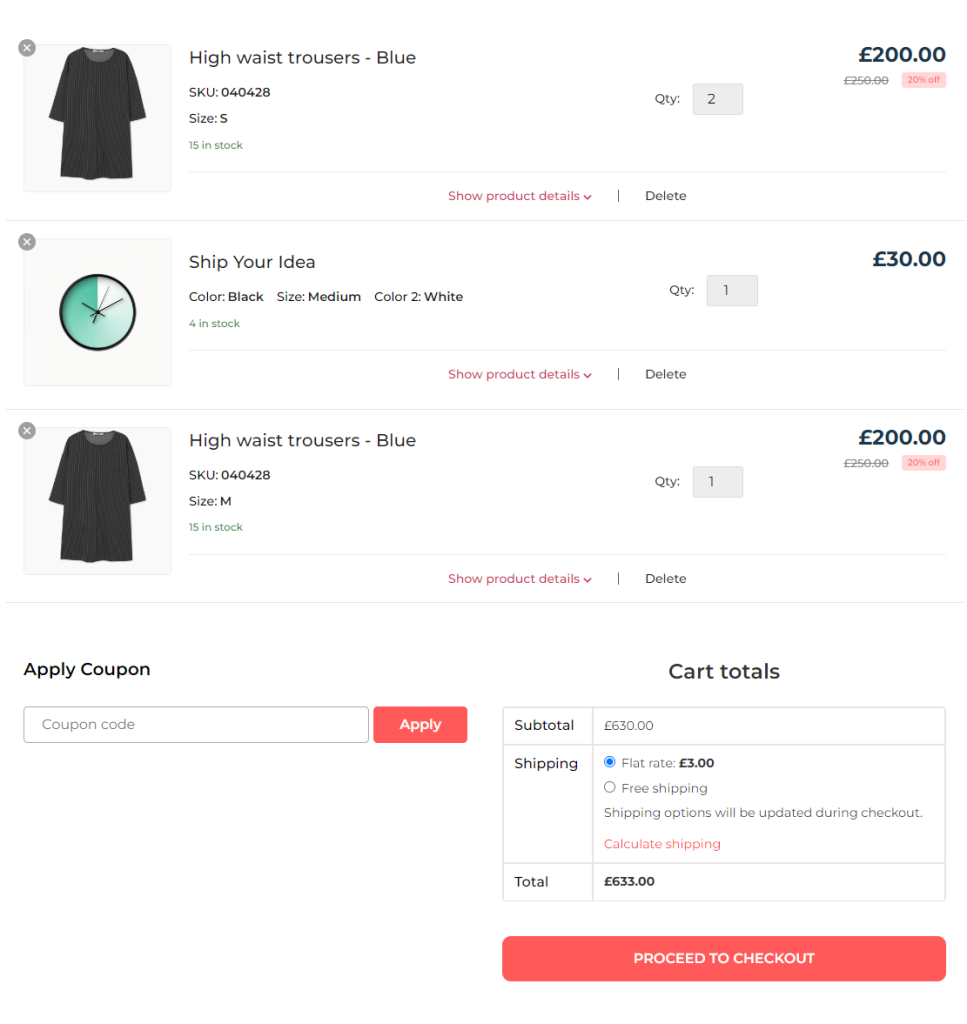This screenshot has width=967, height=1024.
Task: Click the Subtotal row label
Action: point(545,725)
